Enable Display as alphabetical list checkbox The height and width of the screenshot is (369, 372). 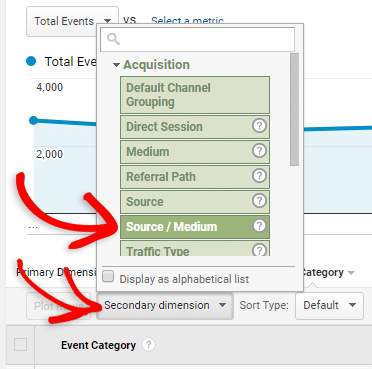coord(108,277)
